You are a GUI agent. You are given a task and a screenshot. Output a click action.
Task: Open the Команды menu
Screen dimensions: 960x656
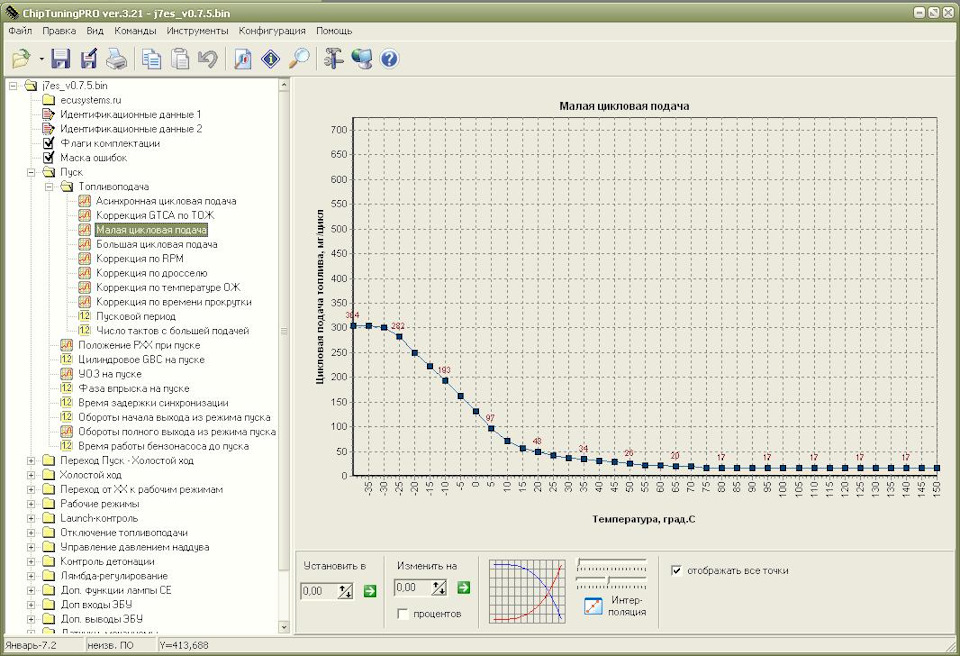135,31
